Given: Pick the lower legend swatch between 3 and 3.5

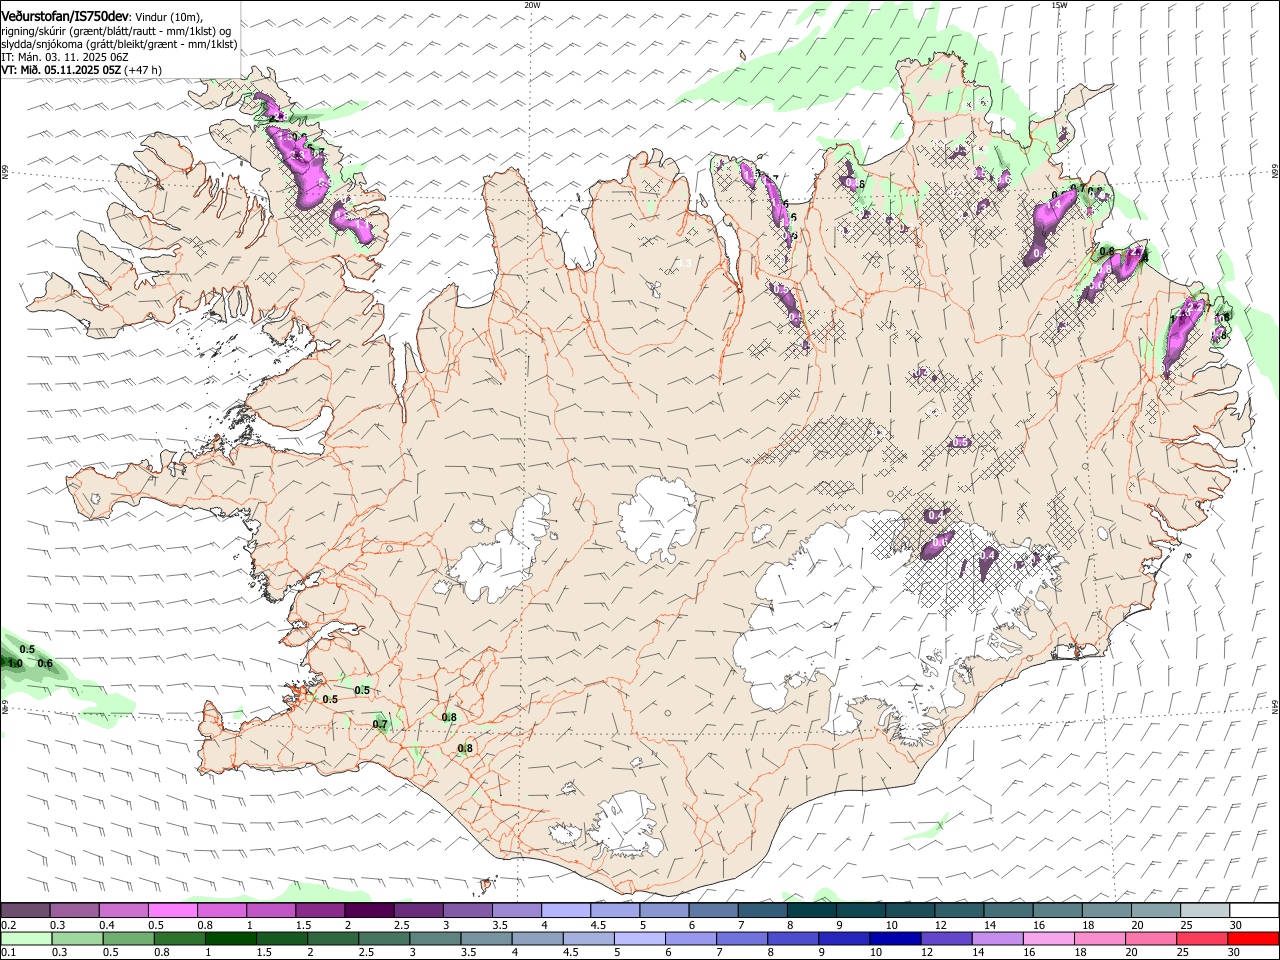Looking at the screenshot, I should (435, 939).
